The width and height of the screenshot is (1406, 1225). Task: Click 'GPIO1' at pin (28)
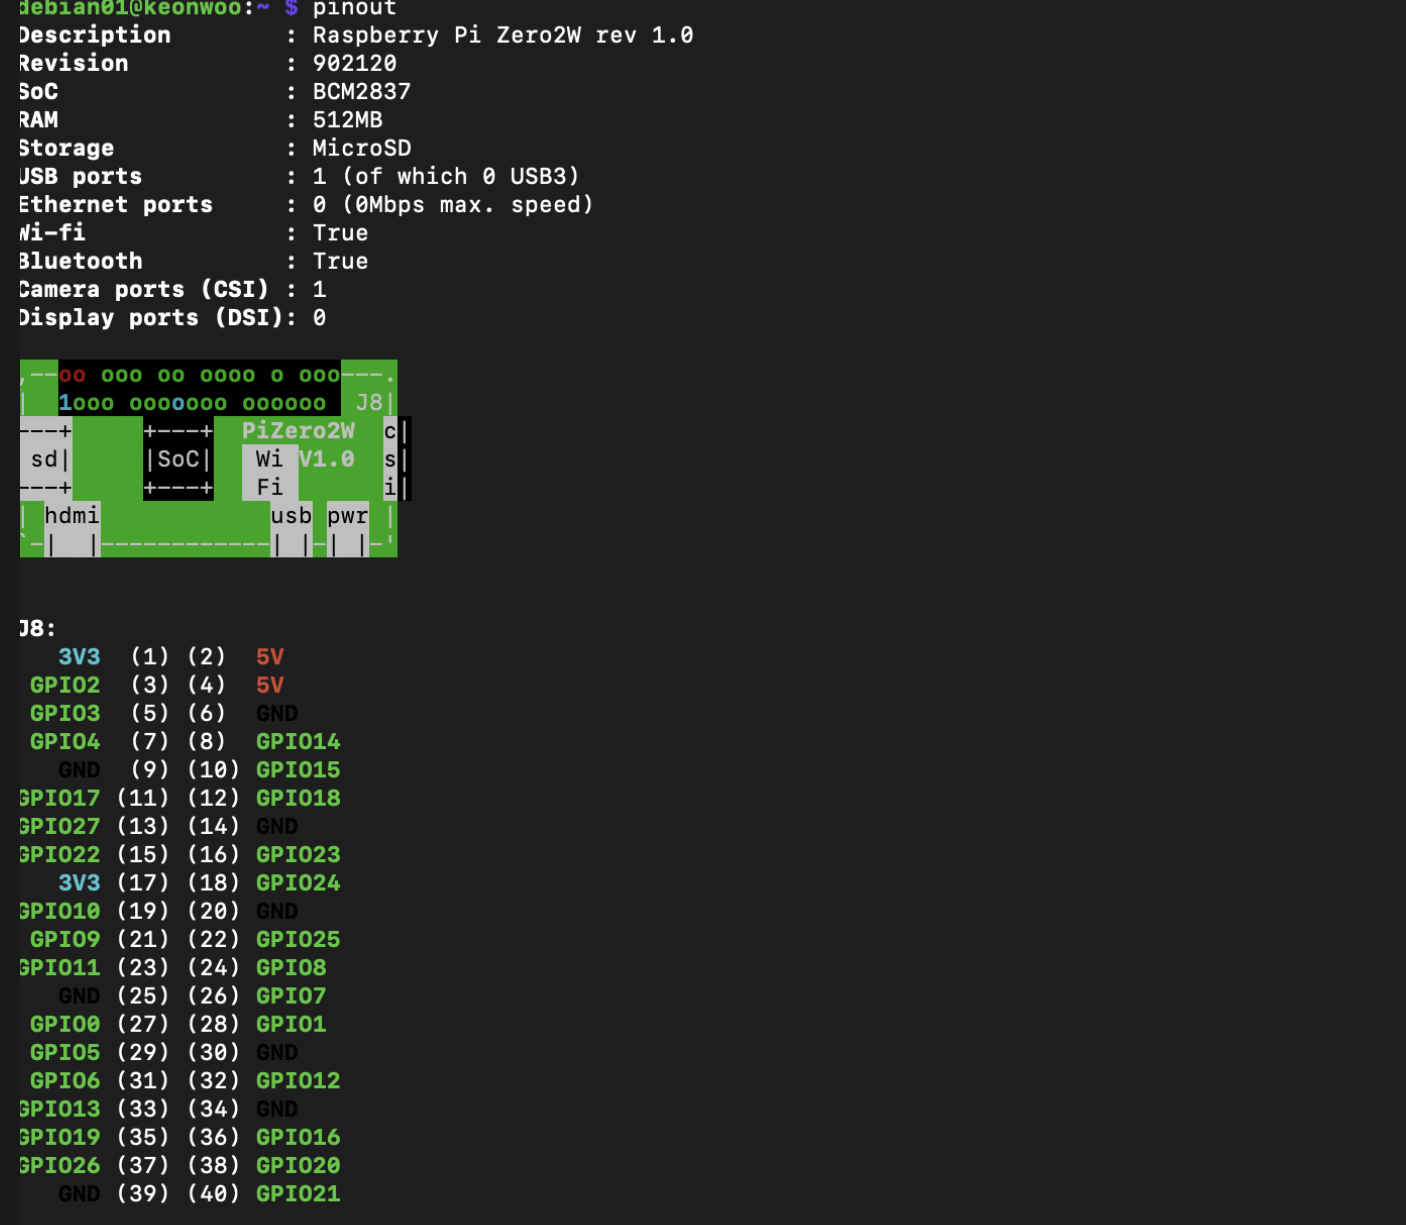click(291, 1024)
